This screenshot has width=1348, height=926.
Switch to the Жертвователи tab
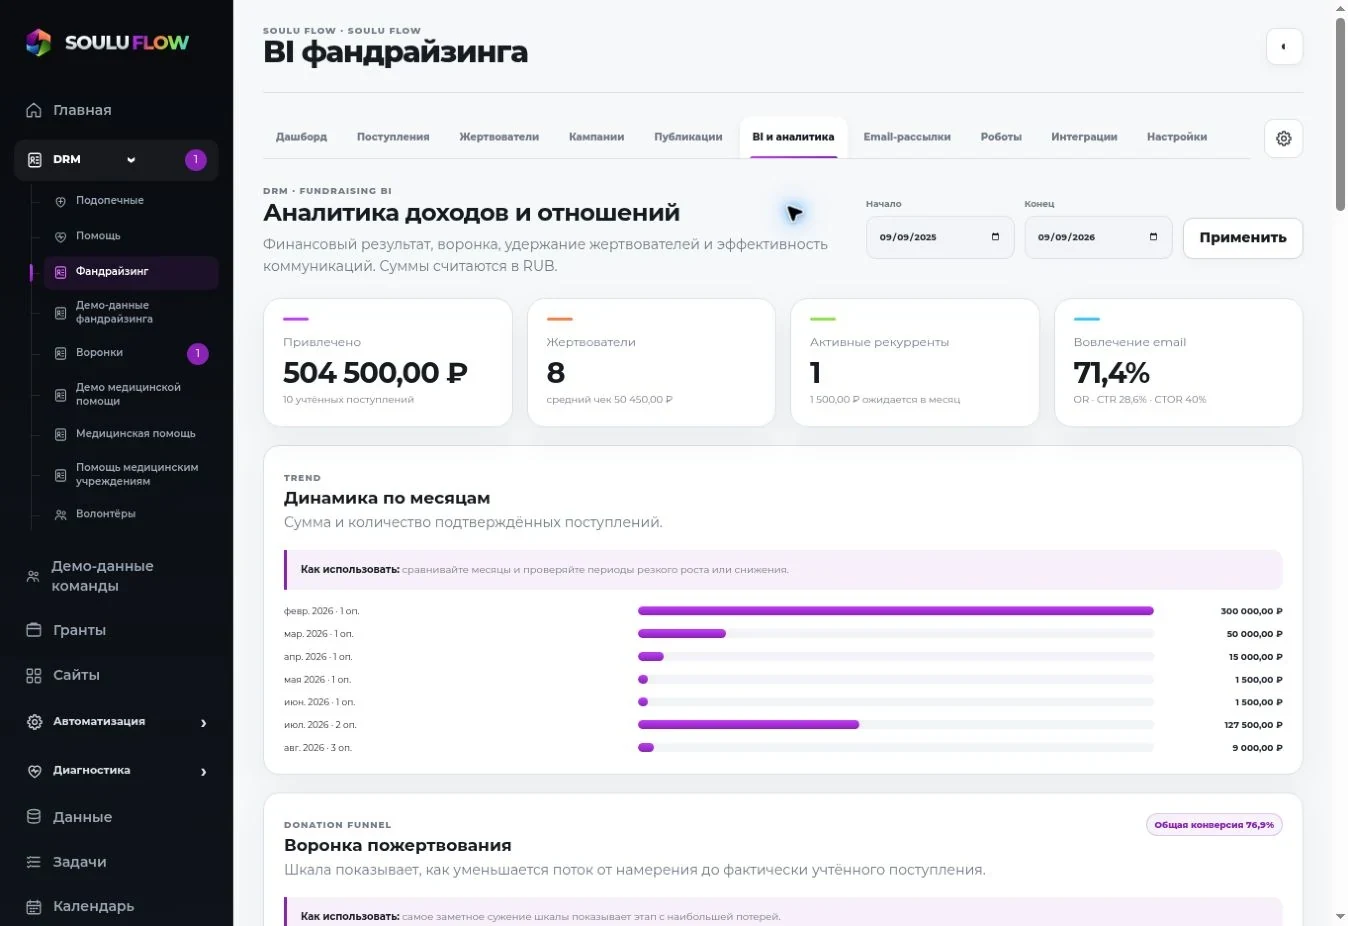(x=499, y=137)
